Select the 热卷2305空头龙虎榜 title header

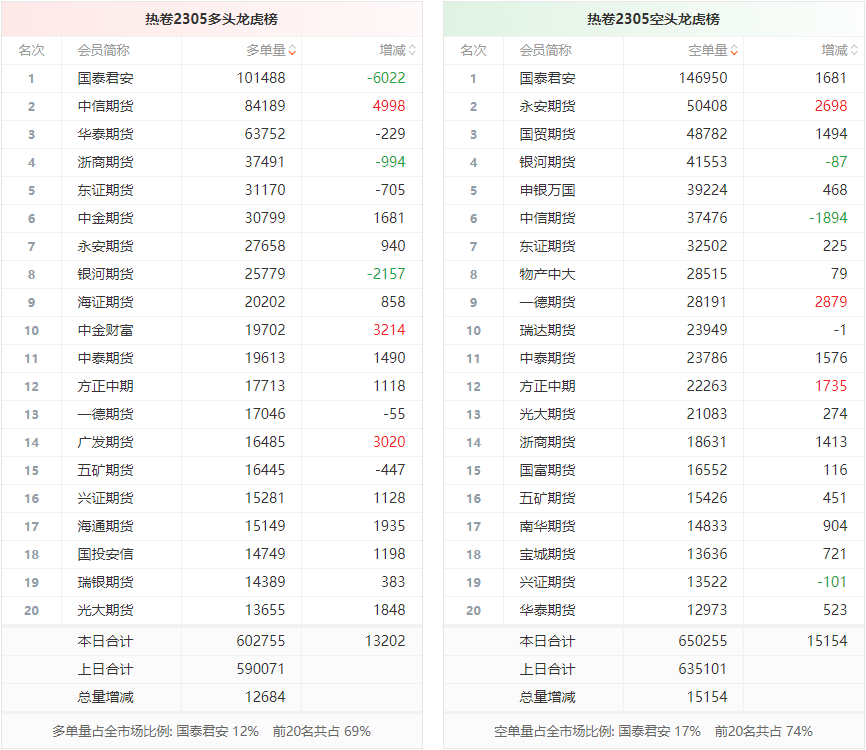[654, 19]
